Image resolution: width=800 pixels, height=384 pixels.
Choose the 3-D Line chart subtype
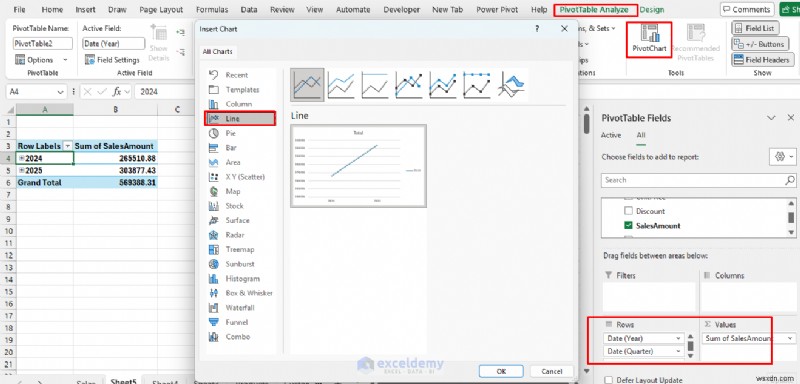[x=512, y=85]
